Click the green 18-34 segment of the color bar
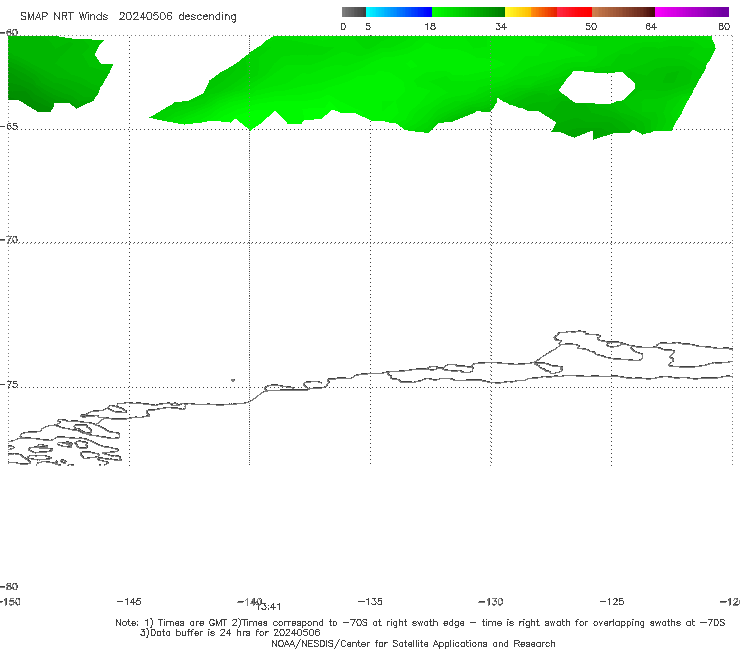Screen dimensions: 740x650 468,12
